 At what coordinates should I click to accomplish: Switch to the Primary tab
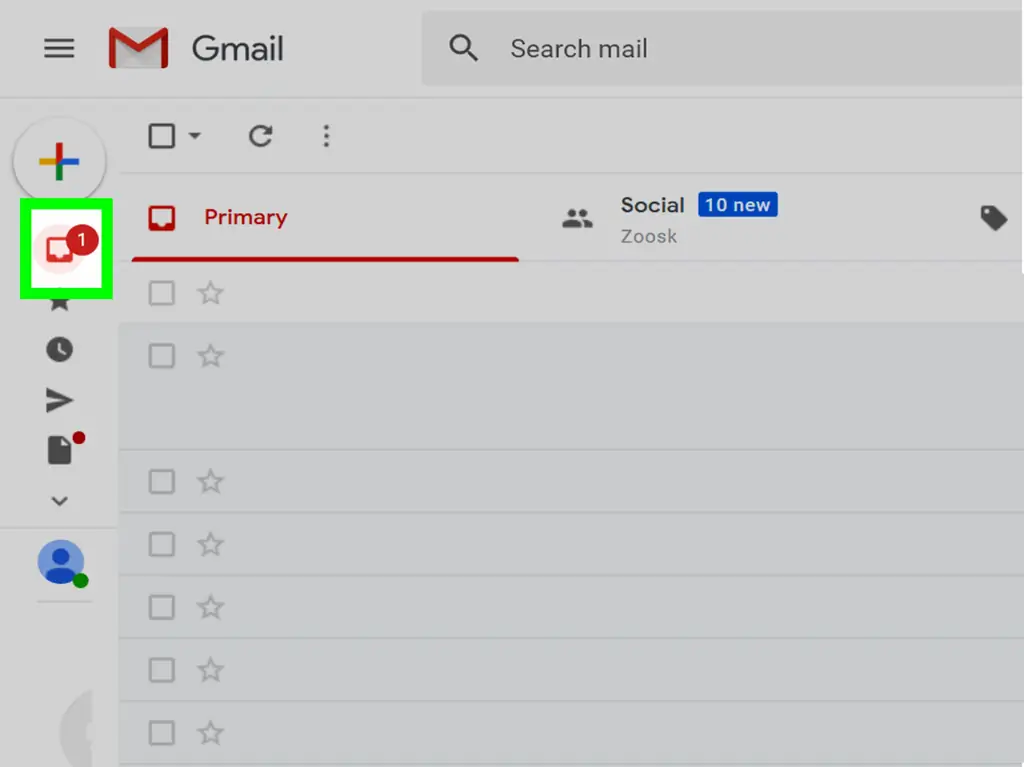pos(245,218)
